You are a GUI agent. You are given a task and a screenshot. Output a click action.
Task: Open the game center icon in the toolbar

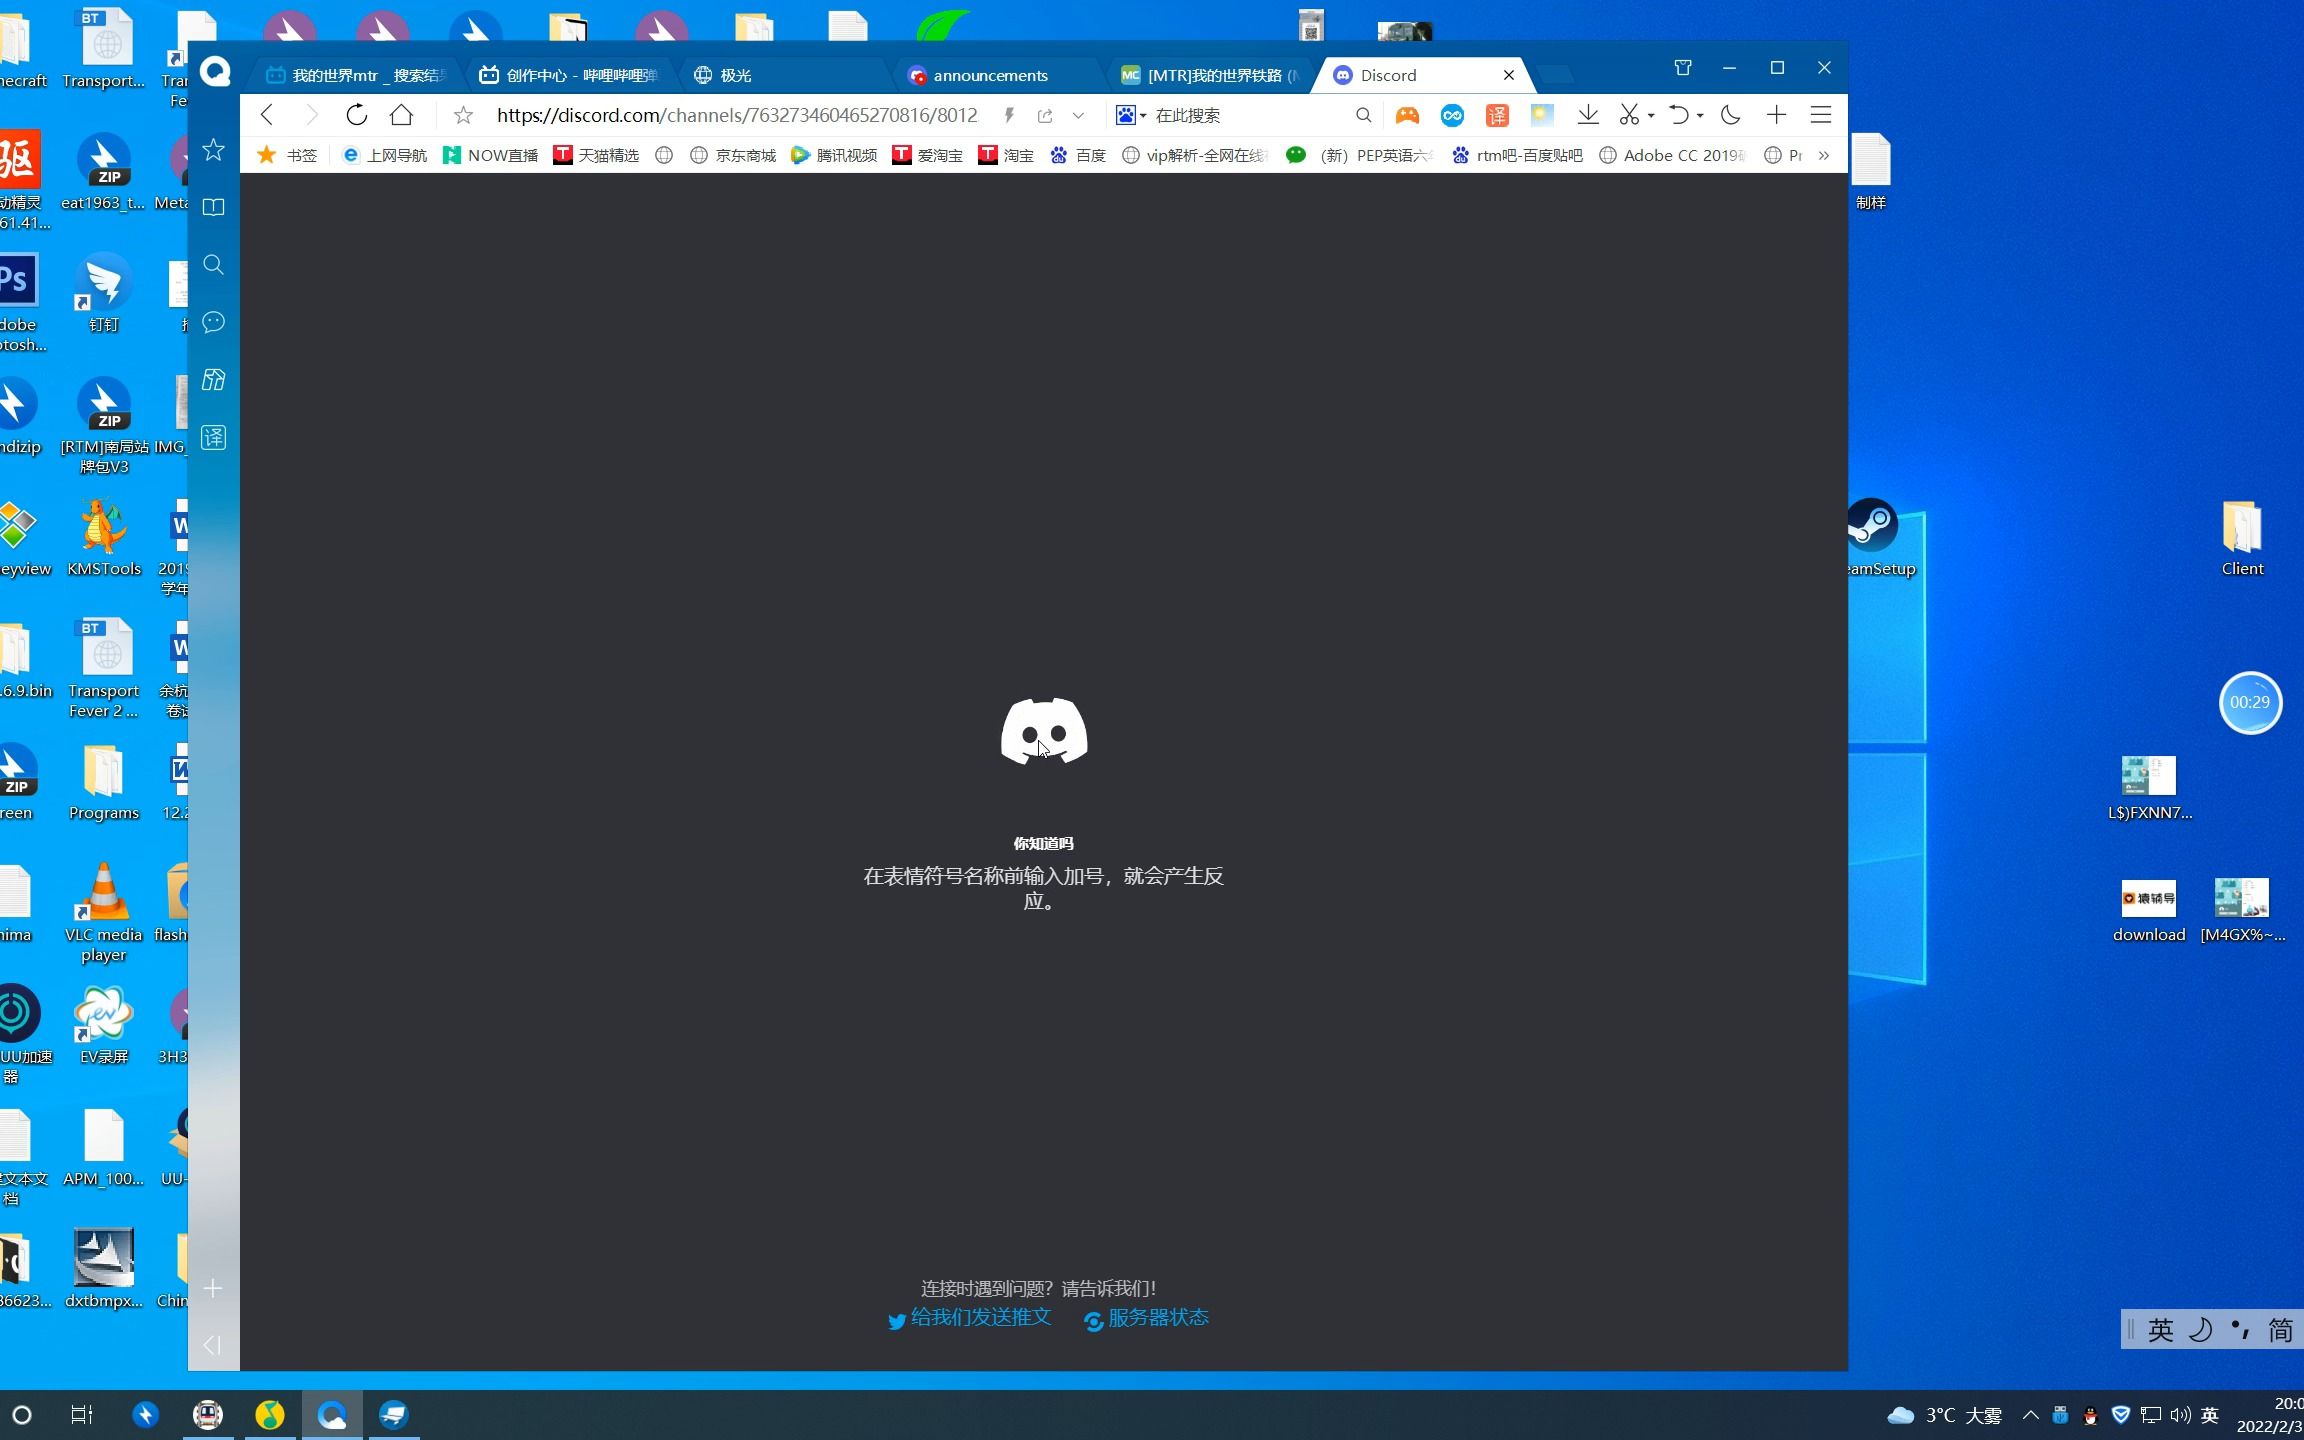[x=1406, y=115]
